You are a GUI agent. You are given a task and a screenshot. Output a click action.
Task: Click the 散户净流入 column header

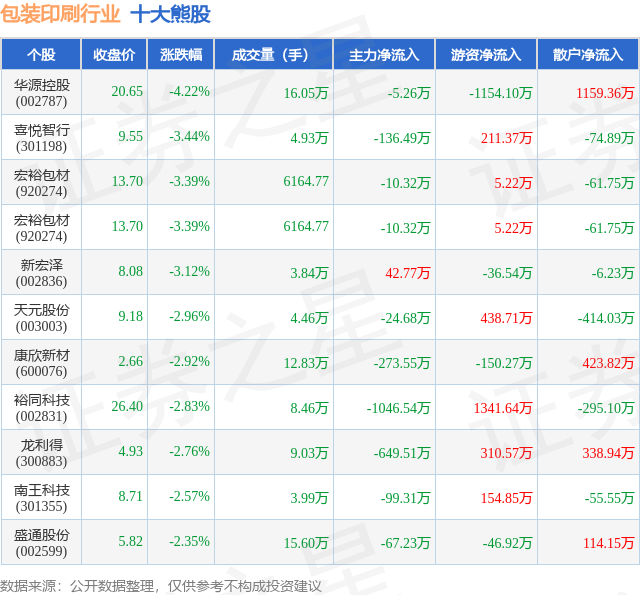point(588,54)
